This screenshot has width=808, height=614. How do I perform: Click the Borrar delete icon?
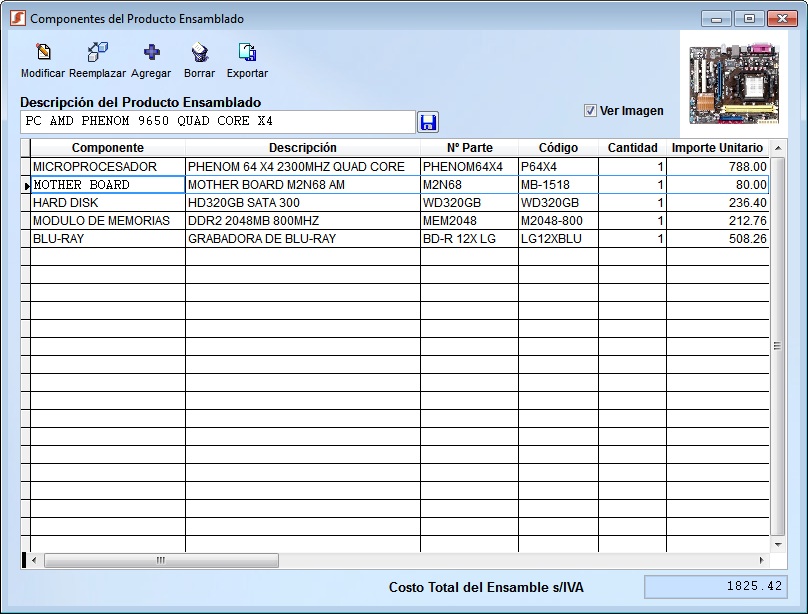[199, 53]
